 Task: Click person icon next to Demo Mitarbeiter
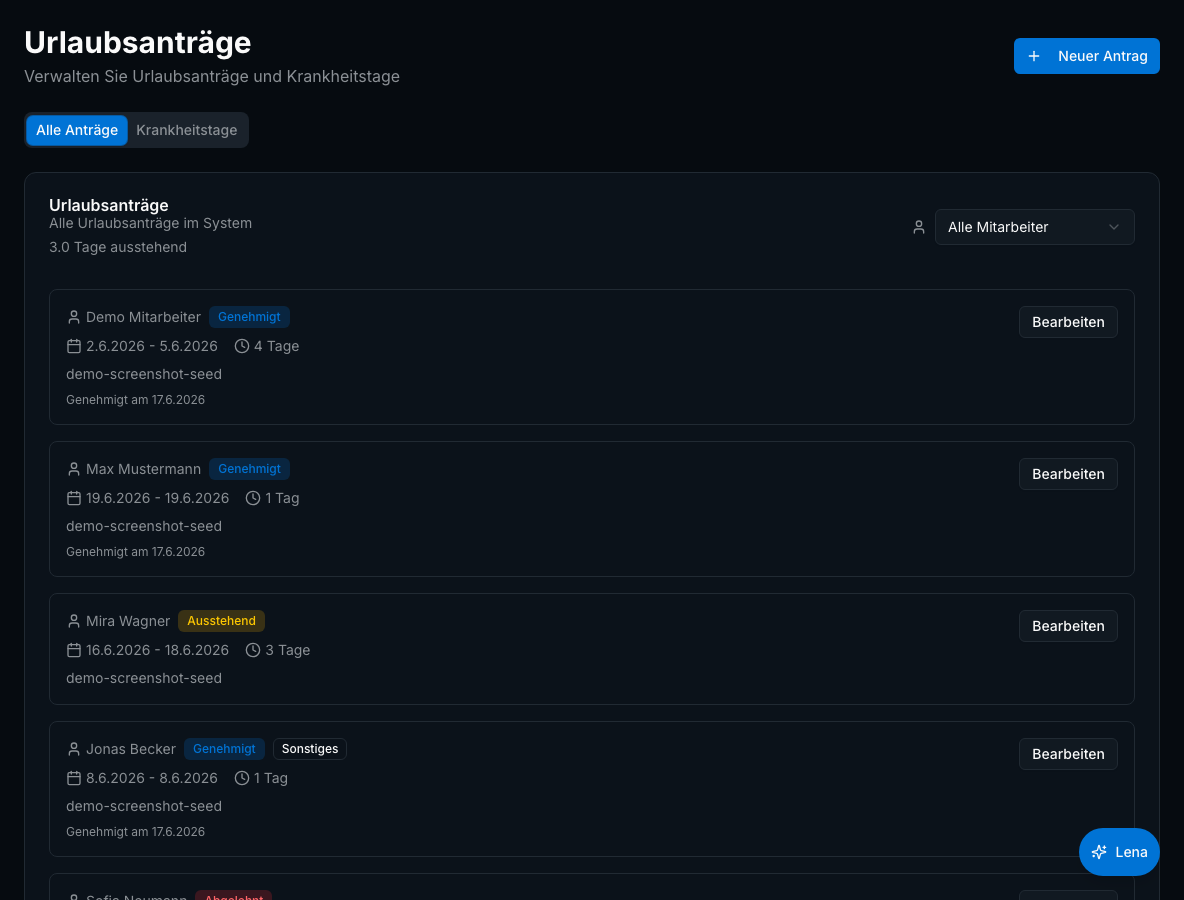(x=73, y=317)
